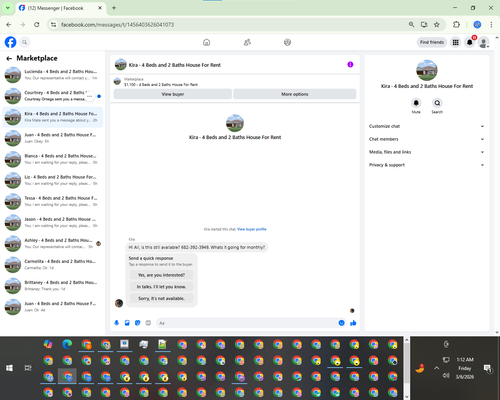This screenshot has height=400, width=500.
Task: Click the Chrome profile avatar in toolbar
Action: [x=477, y=24]
